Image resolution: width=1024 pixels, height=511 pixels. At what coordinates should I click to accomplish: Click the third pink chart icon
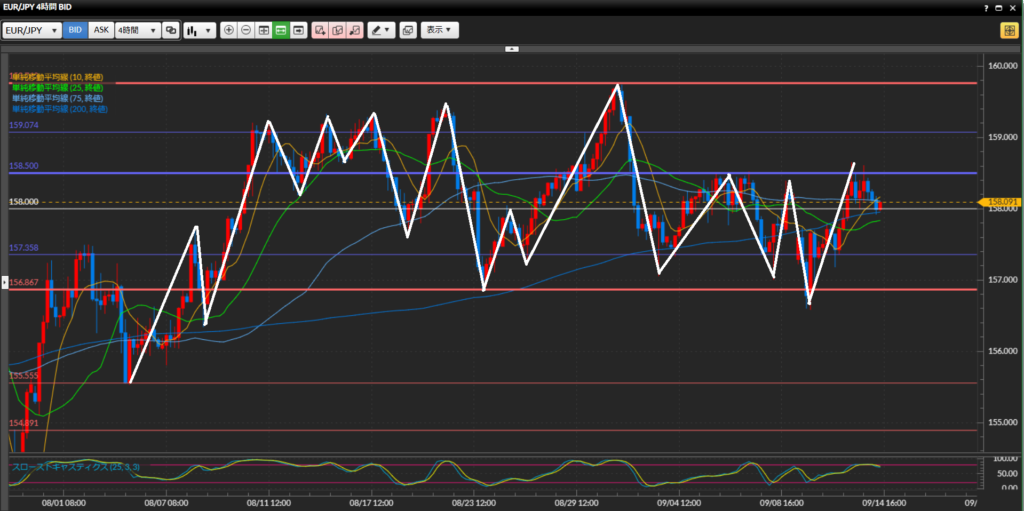[x=354, y=30]
